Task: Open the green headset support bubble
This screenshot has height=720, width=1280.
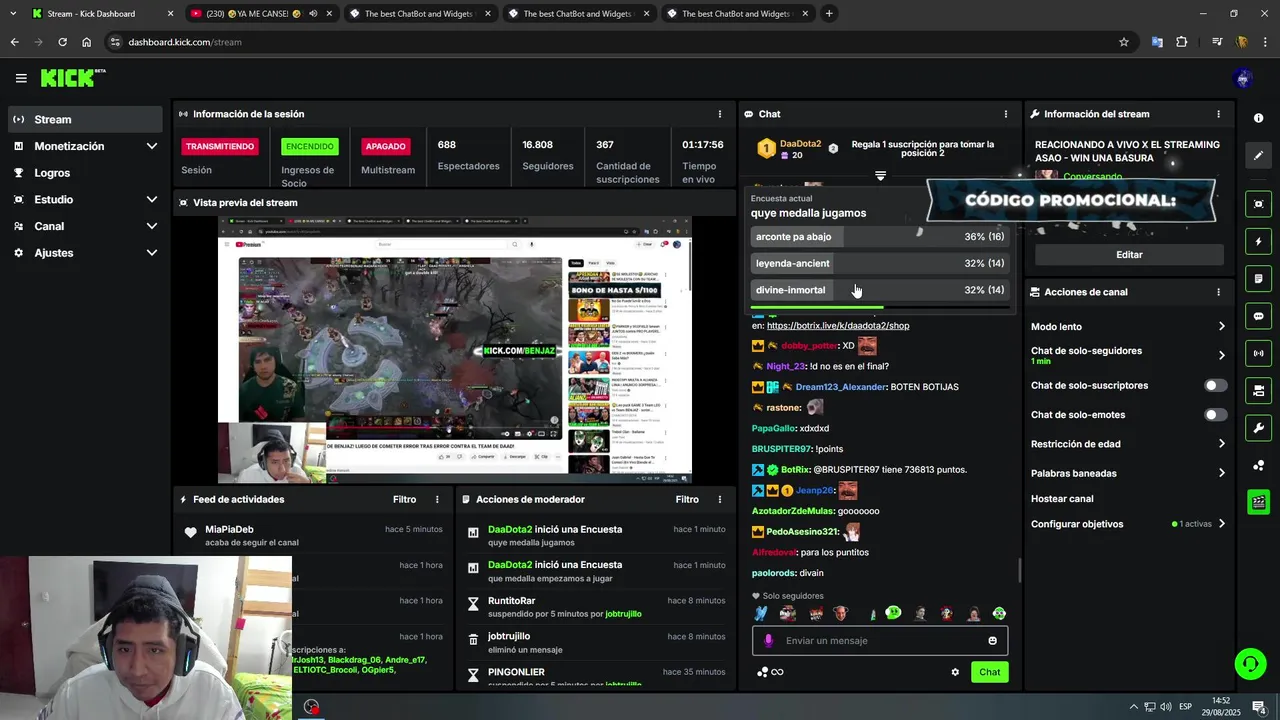Action: tap(1249, 663)
